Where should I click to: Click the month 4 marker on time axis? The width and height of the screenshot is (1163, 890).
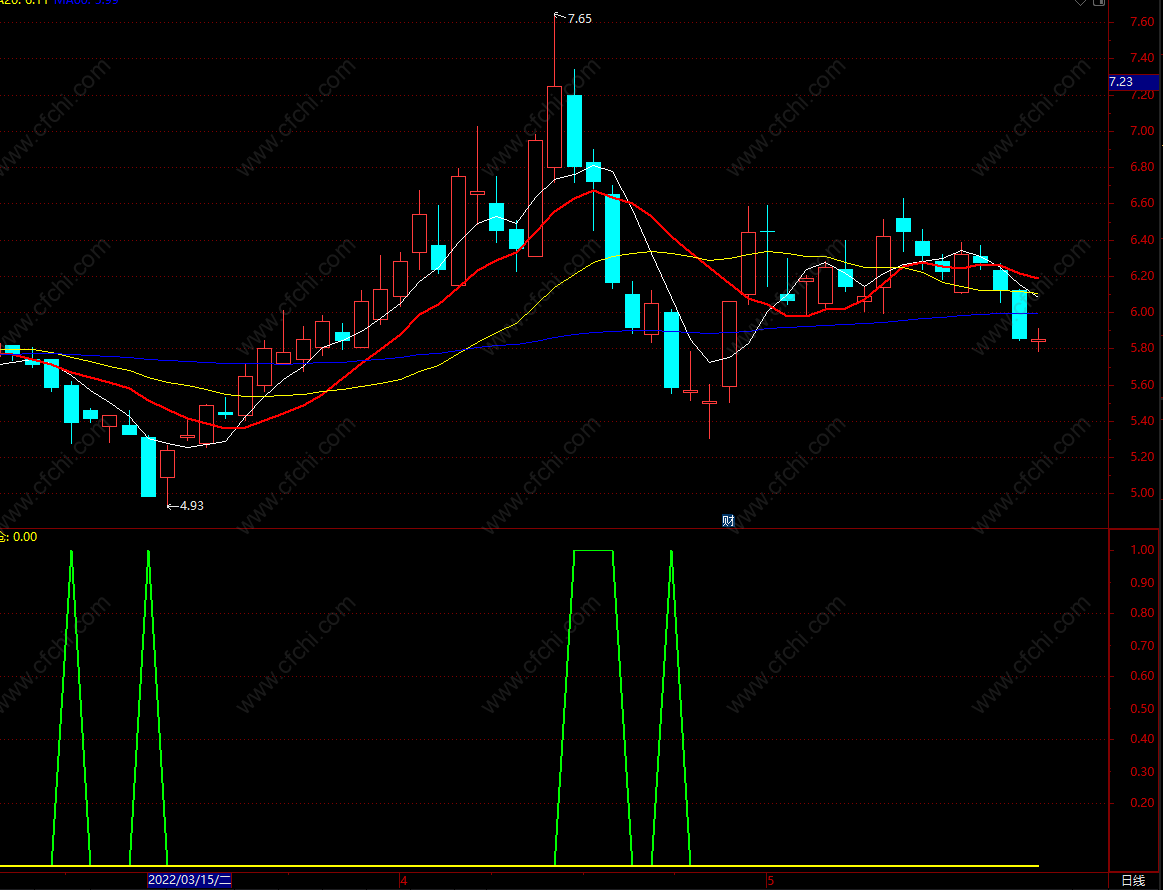click(403, 881)
